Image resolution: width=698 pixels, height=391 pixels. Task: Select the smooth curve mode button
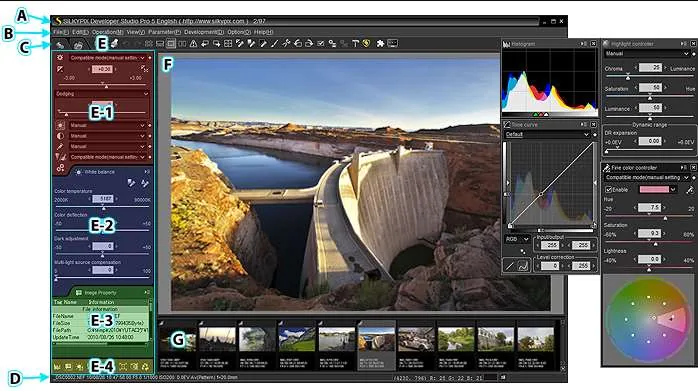(523, 266)
